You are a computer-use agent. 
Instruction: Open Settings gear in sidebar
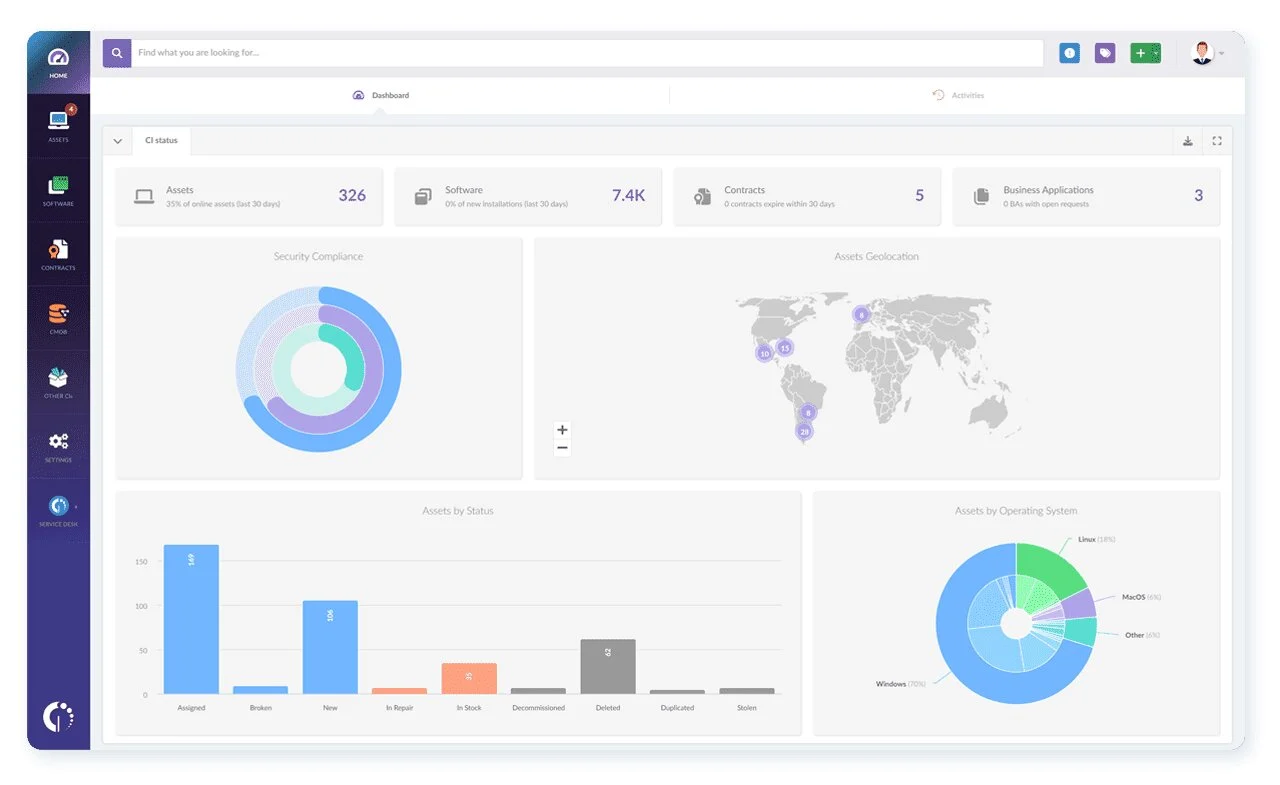[x=58, y=445]
